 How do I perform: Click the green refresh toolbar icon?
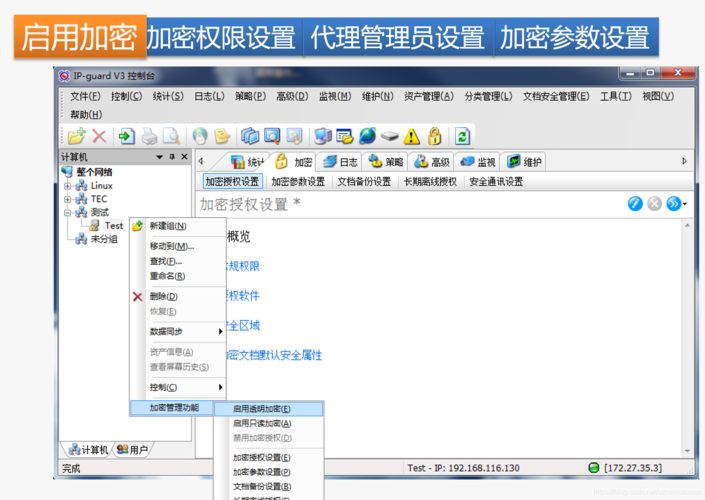[462, 136]
